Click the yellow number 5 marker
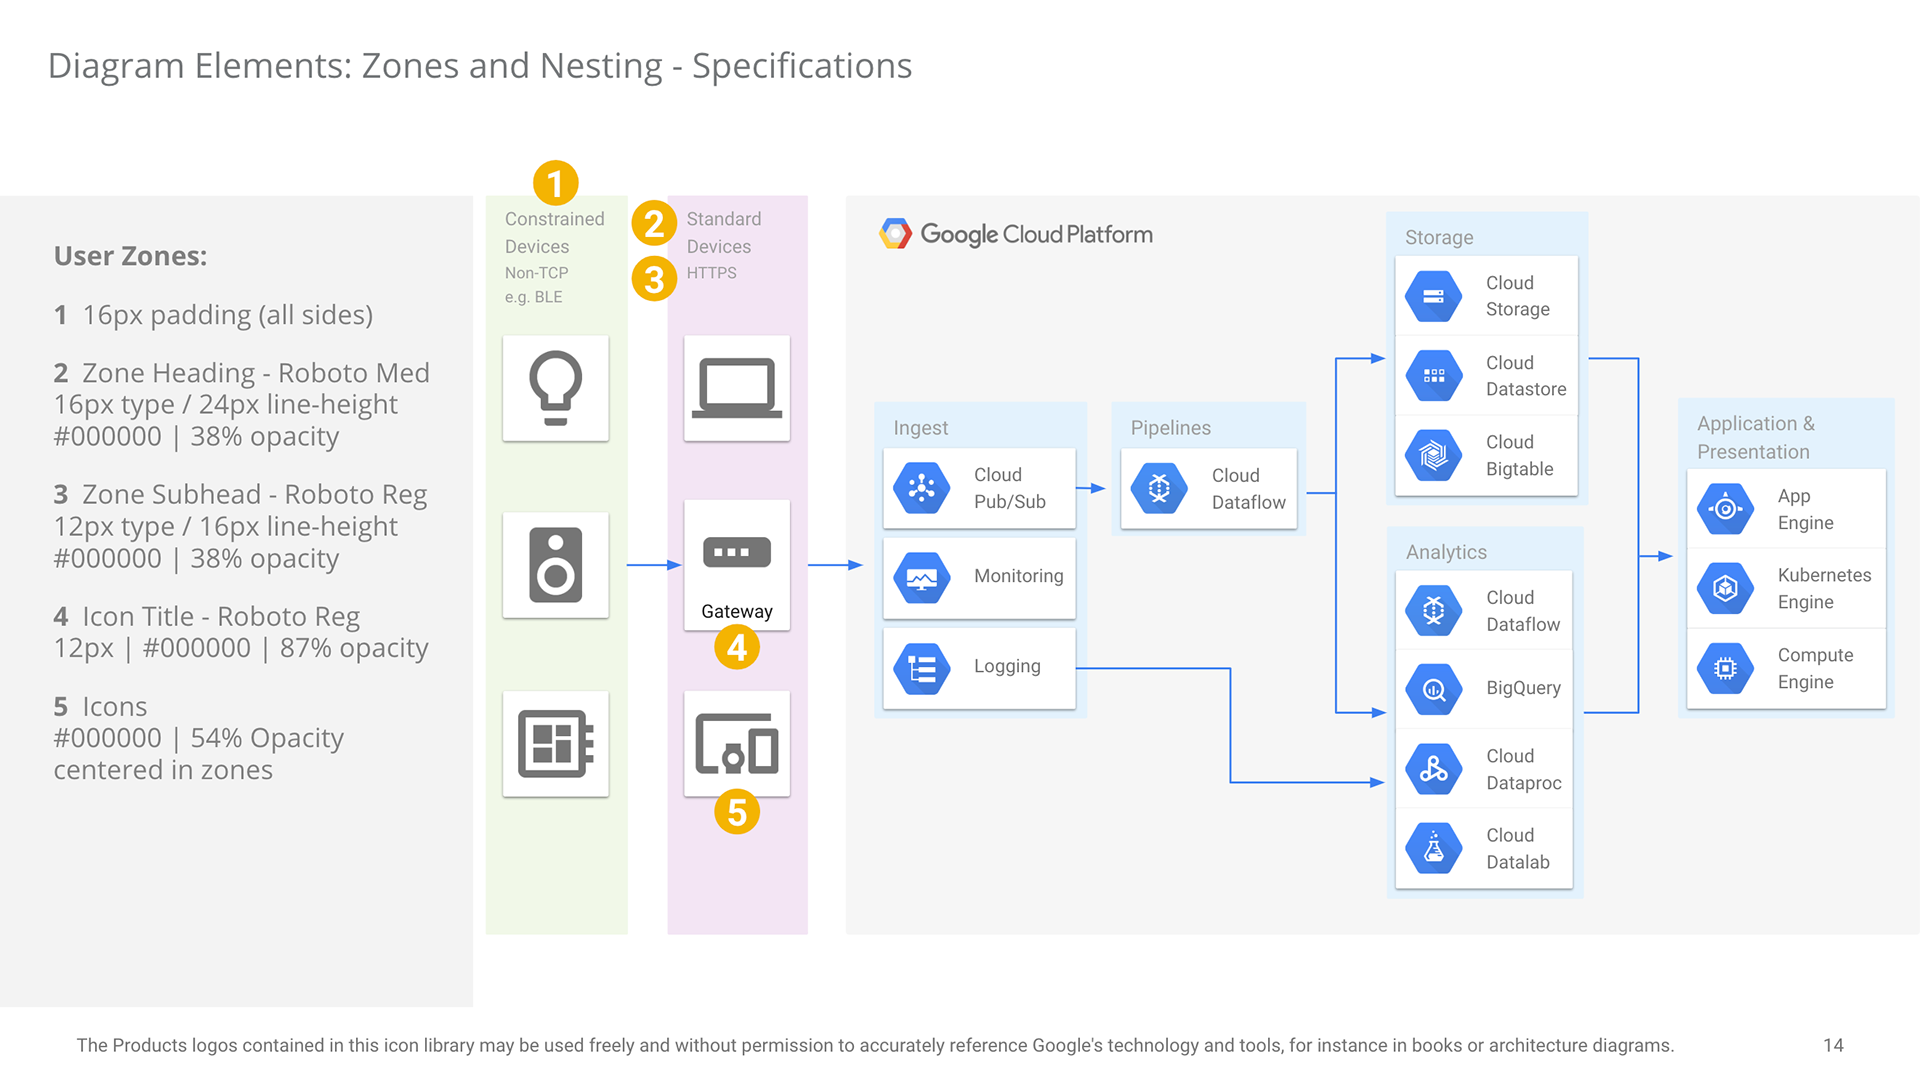1920x1080 pixels. 736,812
